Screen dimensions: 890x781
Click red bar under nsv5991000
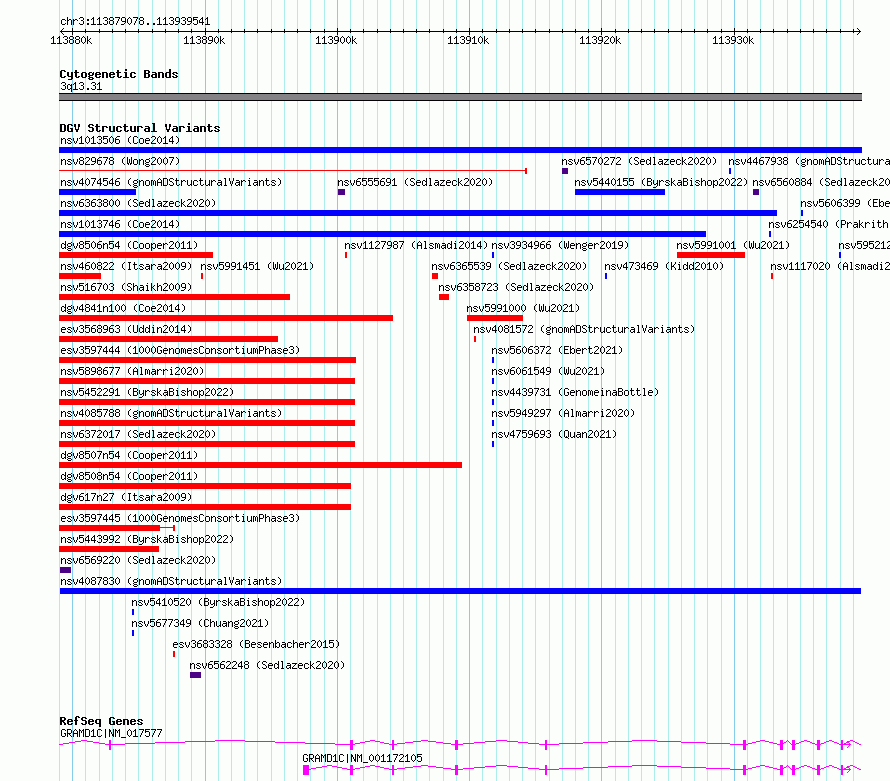(x=495, y=318)
